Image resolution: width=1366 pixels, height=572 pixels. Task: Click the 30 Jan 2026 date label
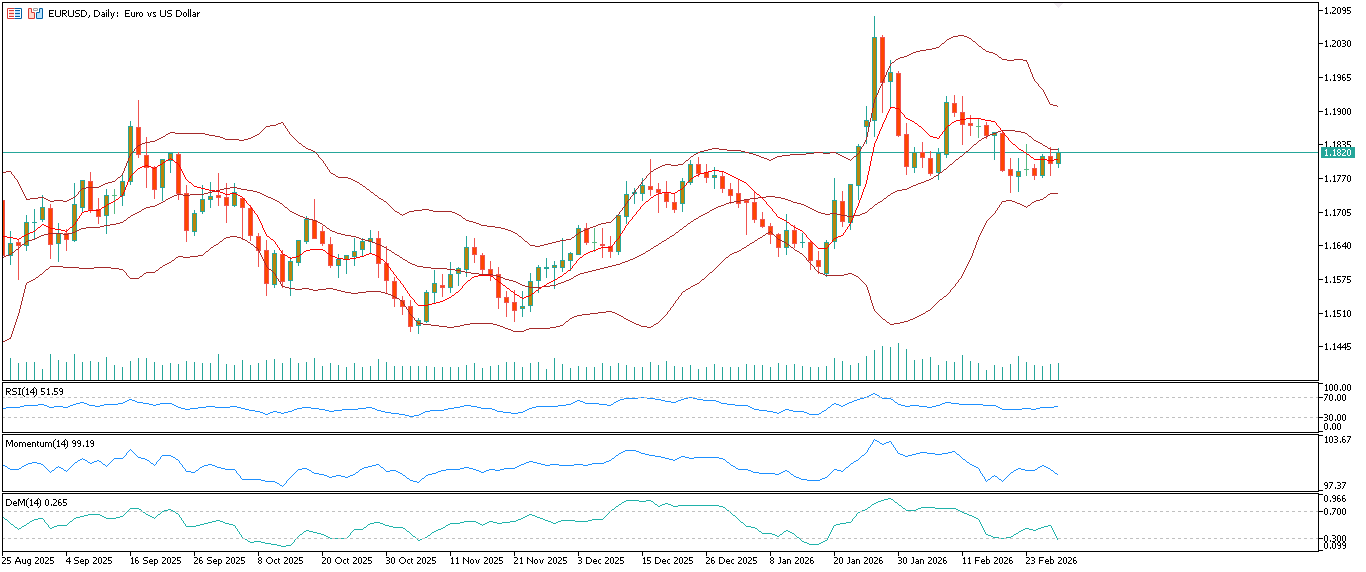coord(922,561)
